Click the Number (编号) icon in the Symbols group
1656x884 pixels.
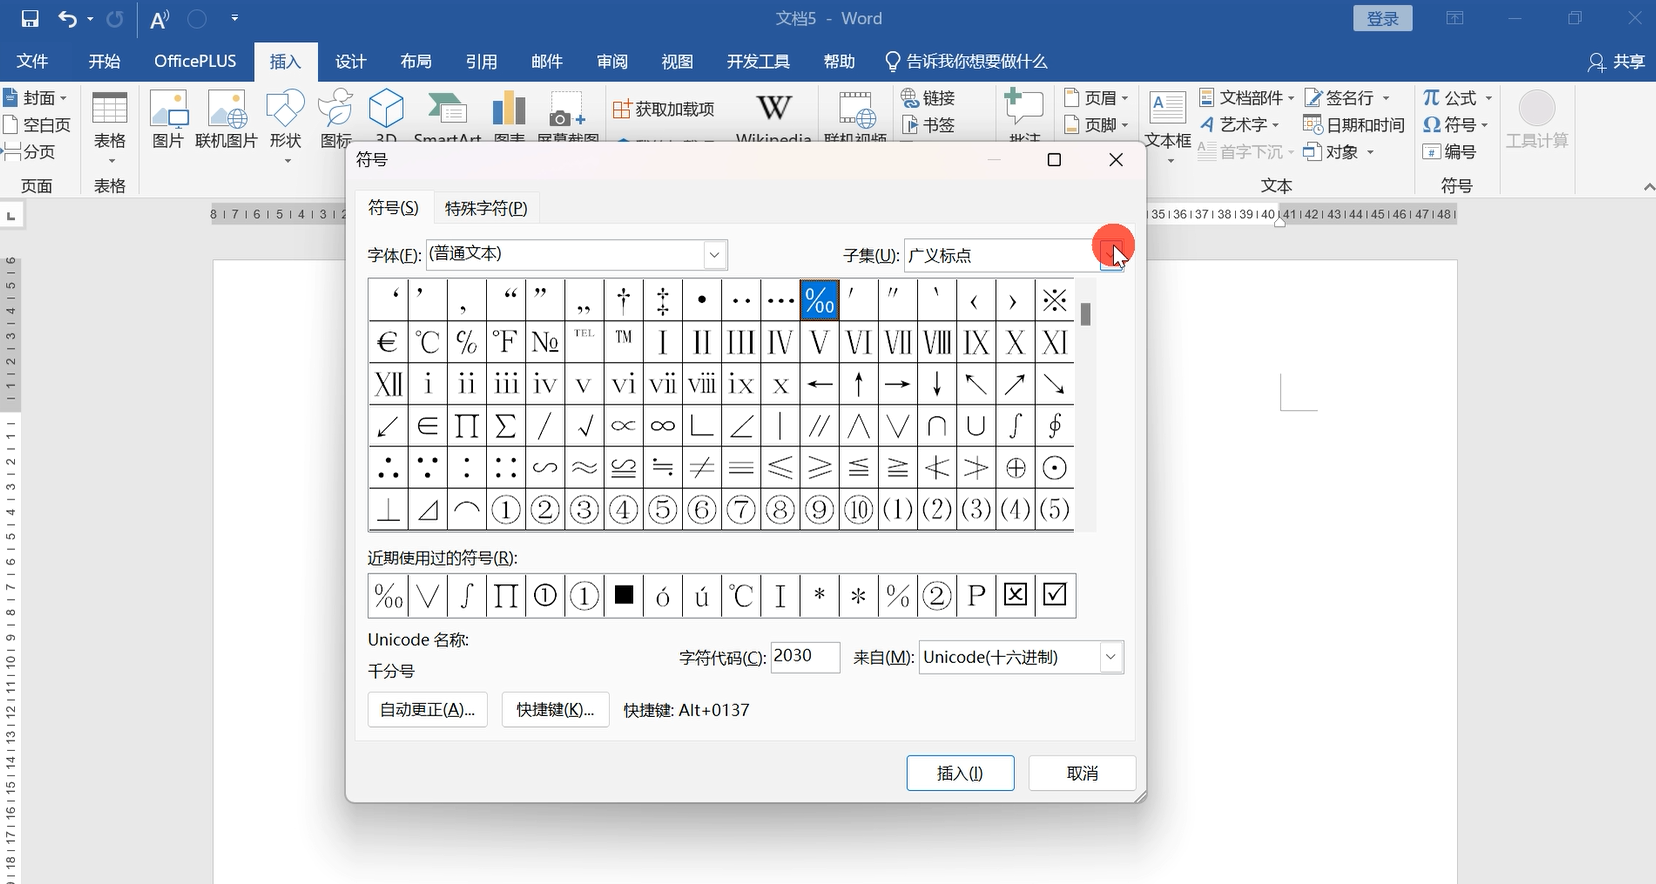(x=1432, y=152)
